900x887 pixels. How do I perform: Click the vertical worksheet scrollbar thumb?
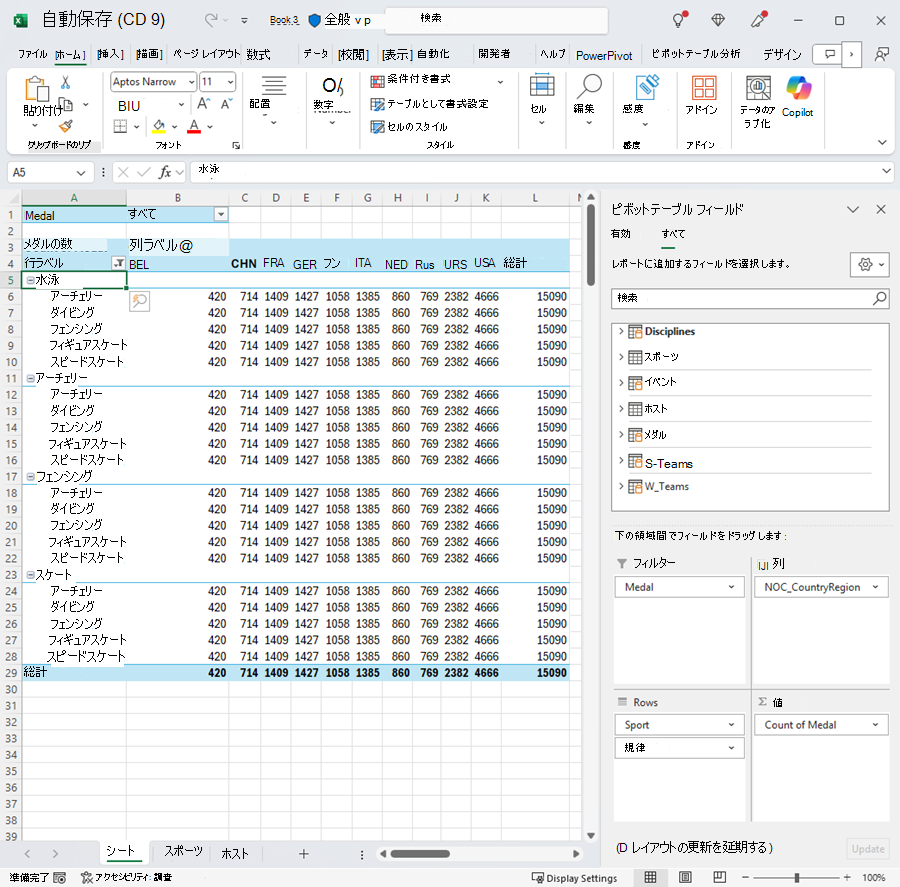(x=591, y=245)
